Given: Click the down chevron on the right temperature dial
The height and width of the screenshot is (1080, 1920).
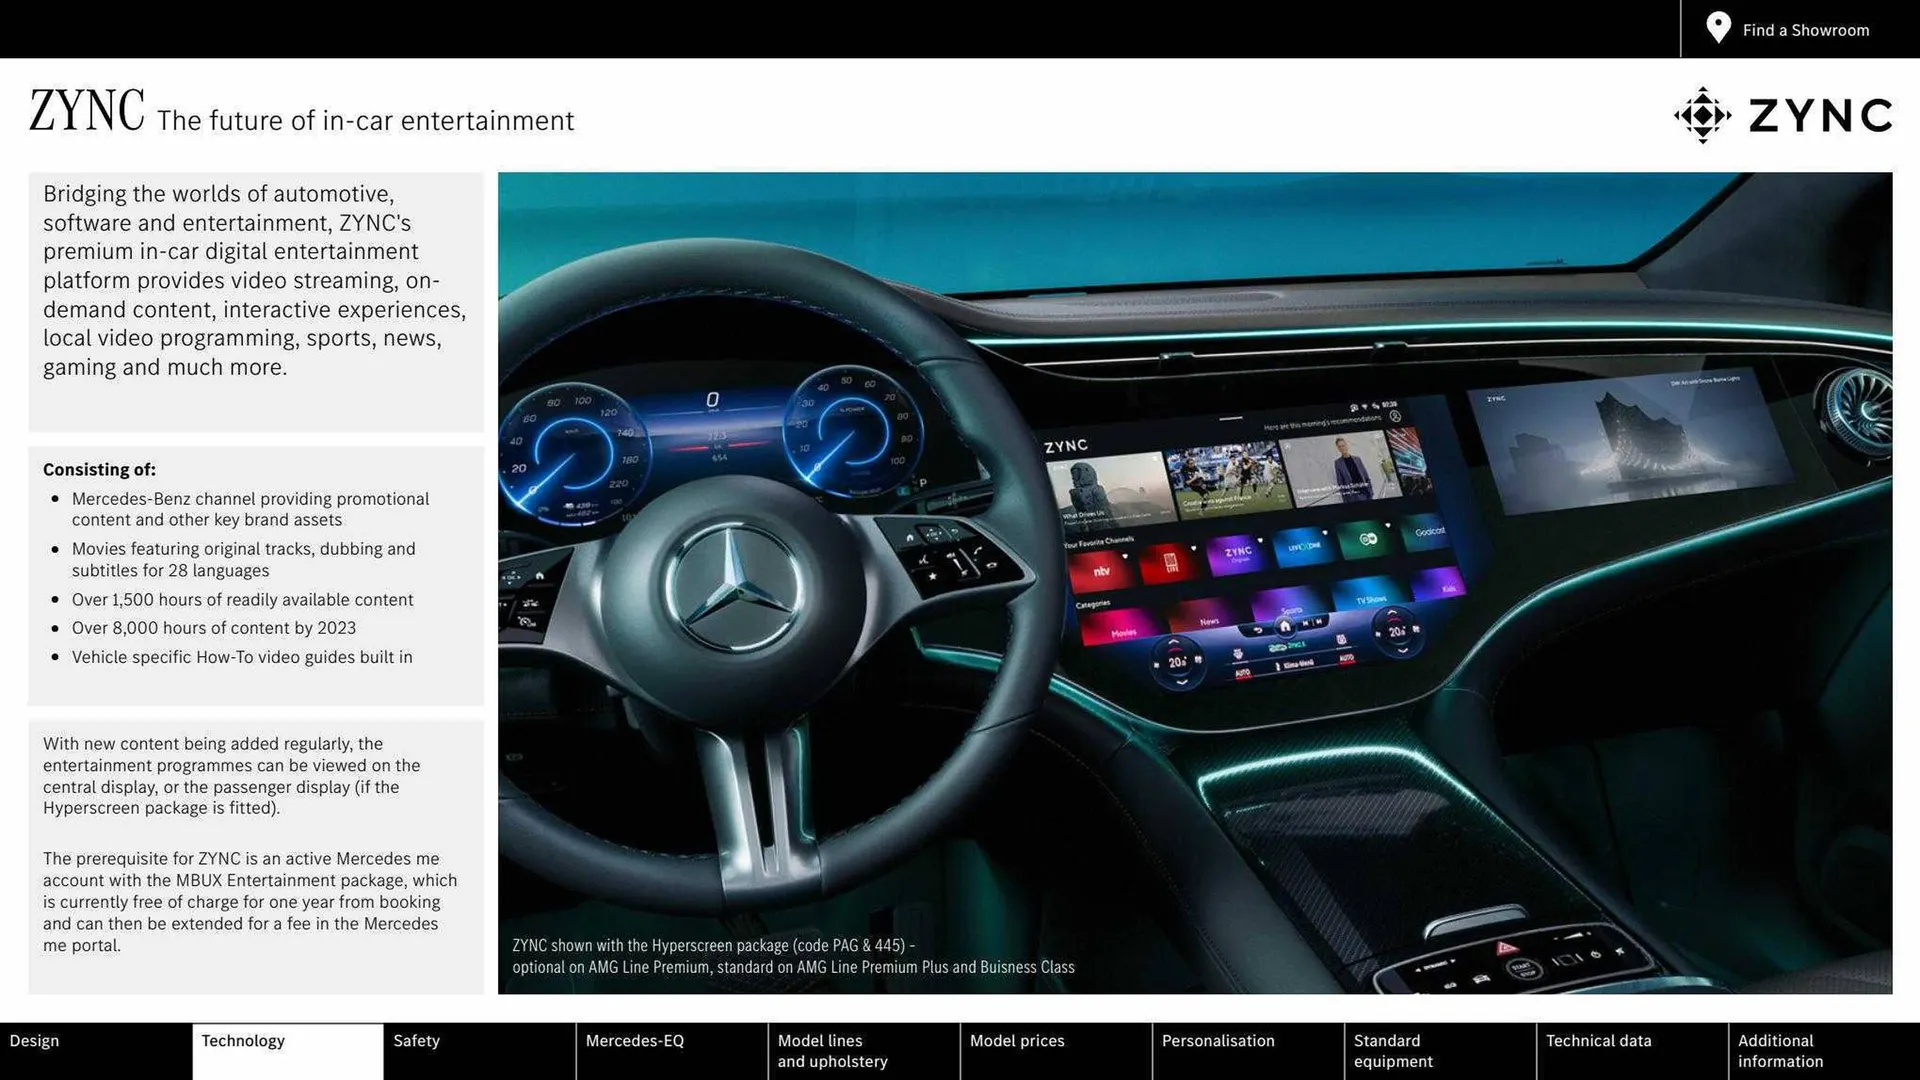Looking at the screenshot, I should click(x=1402, y=652).
